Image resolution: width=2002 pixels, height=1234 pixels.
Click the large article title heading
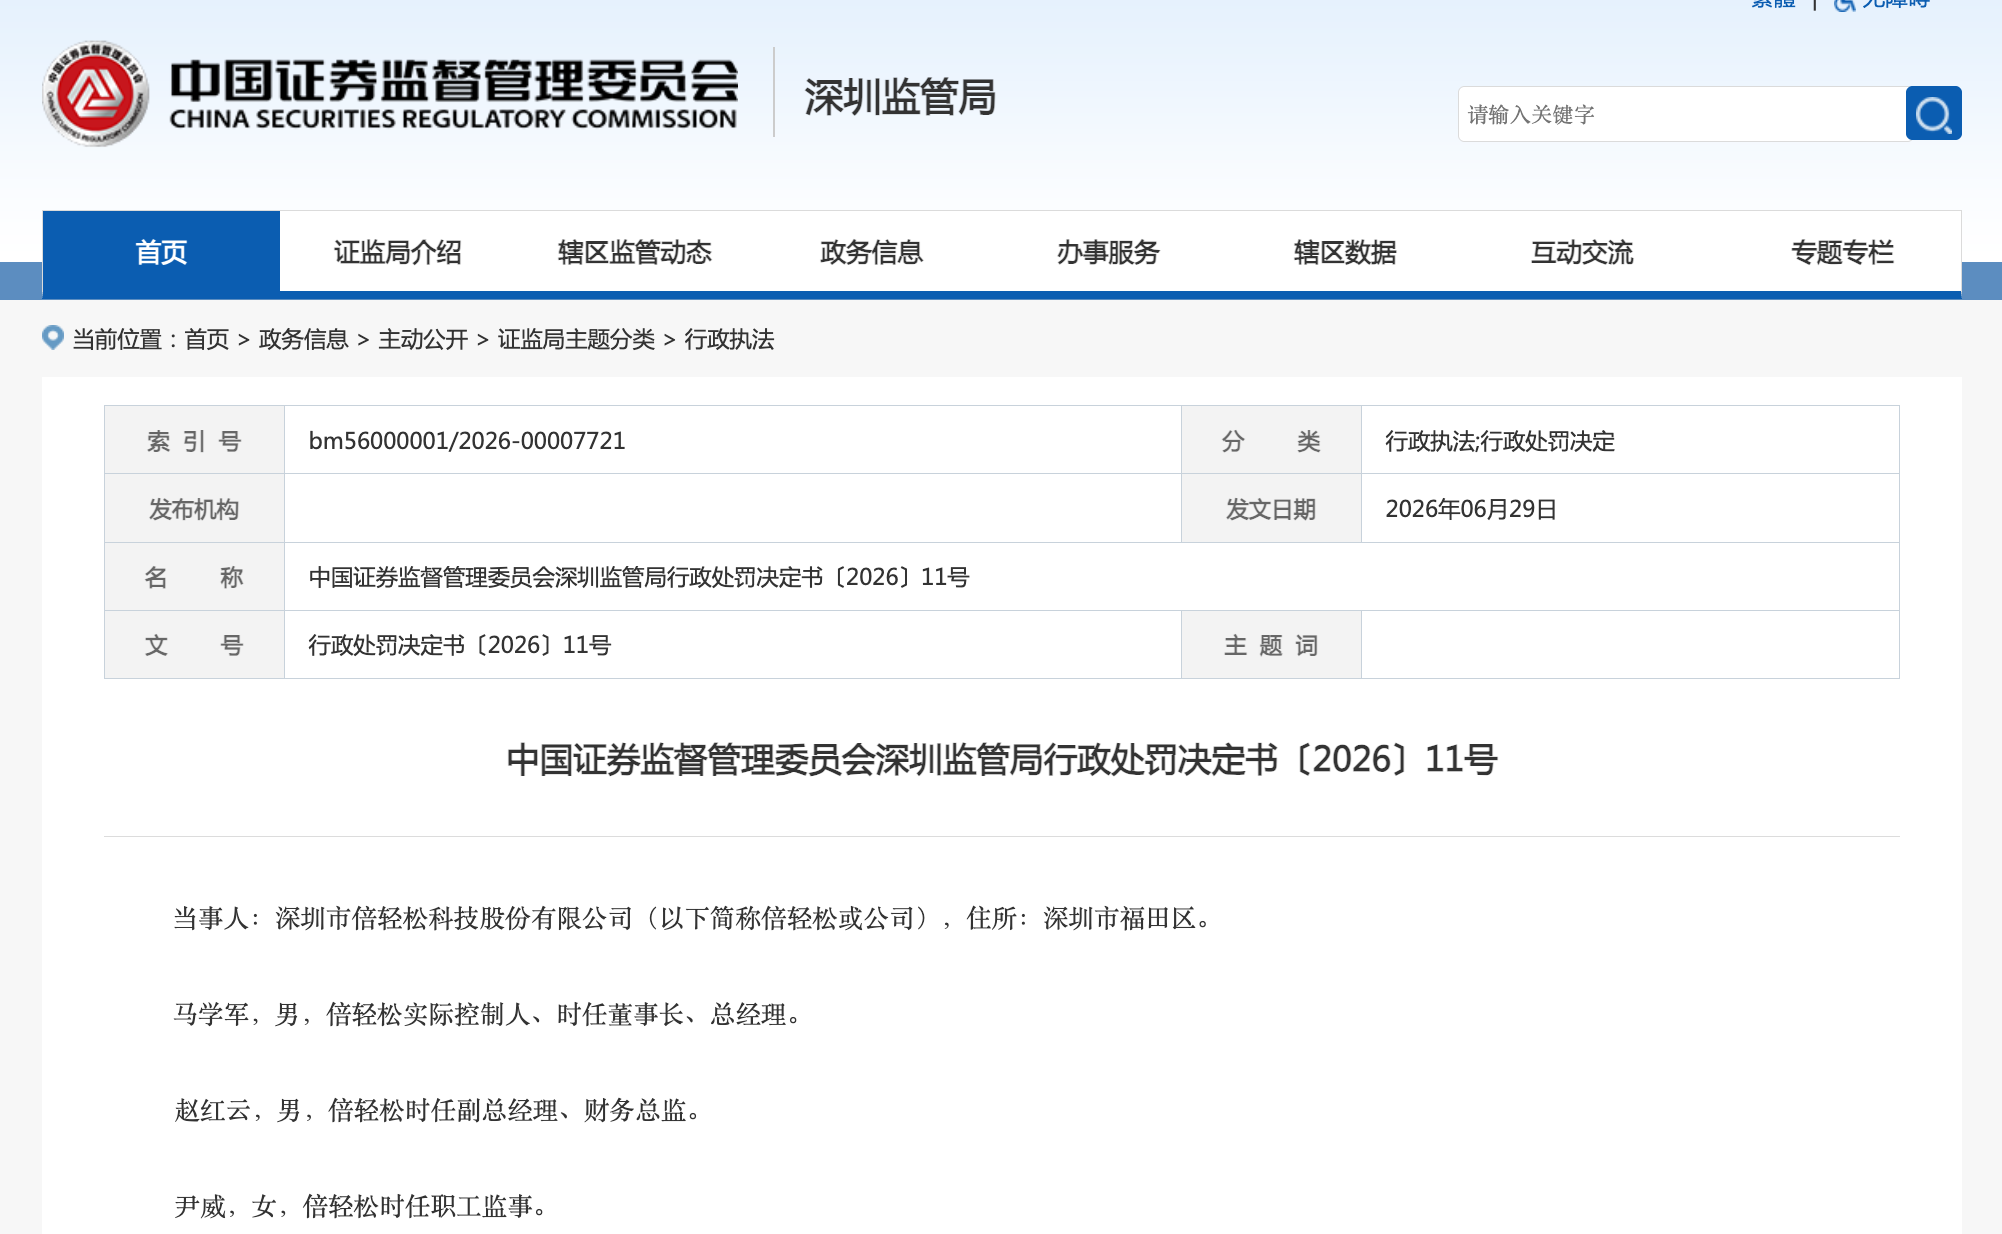(x=1001, y=760)
